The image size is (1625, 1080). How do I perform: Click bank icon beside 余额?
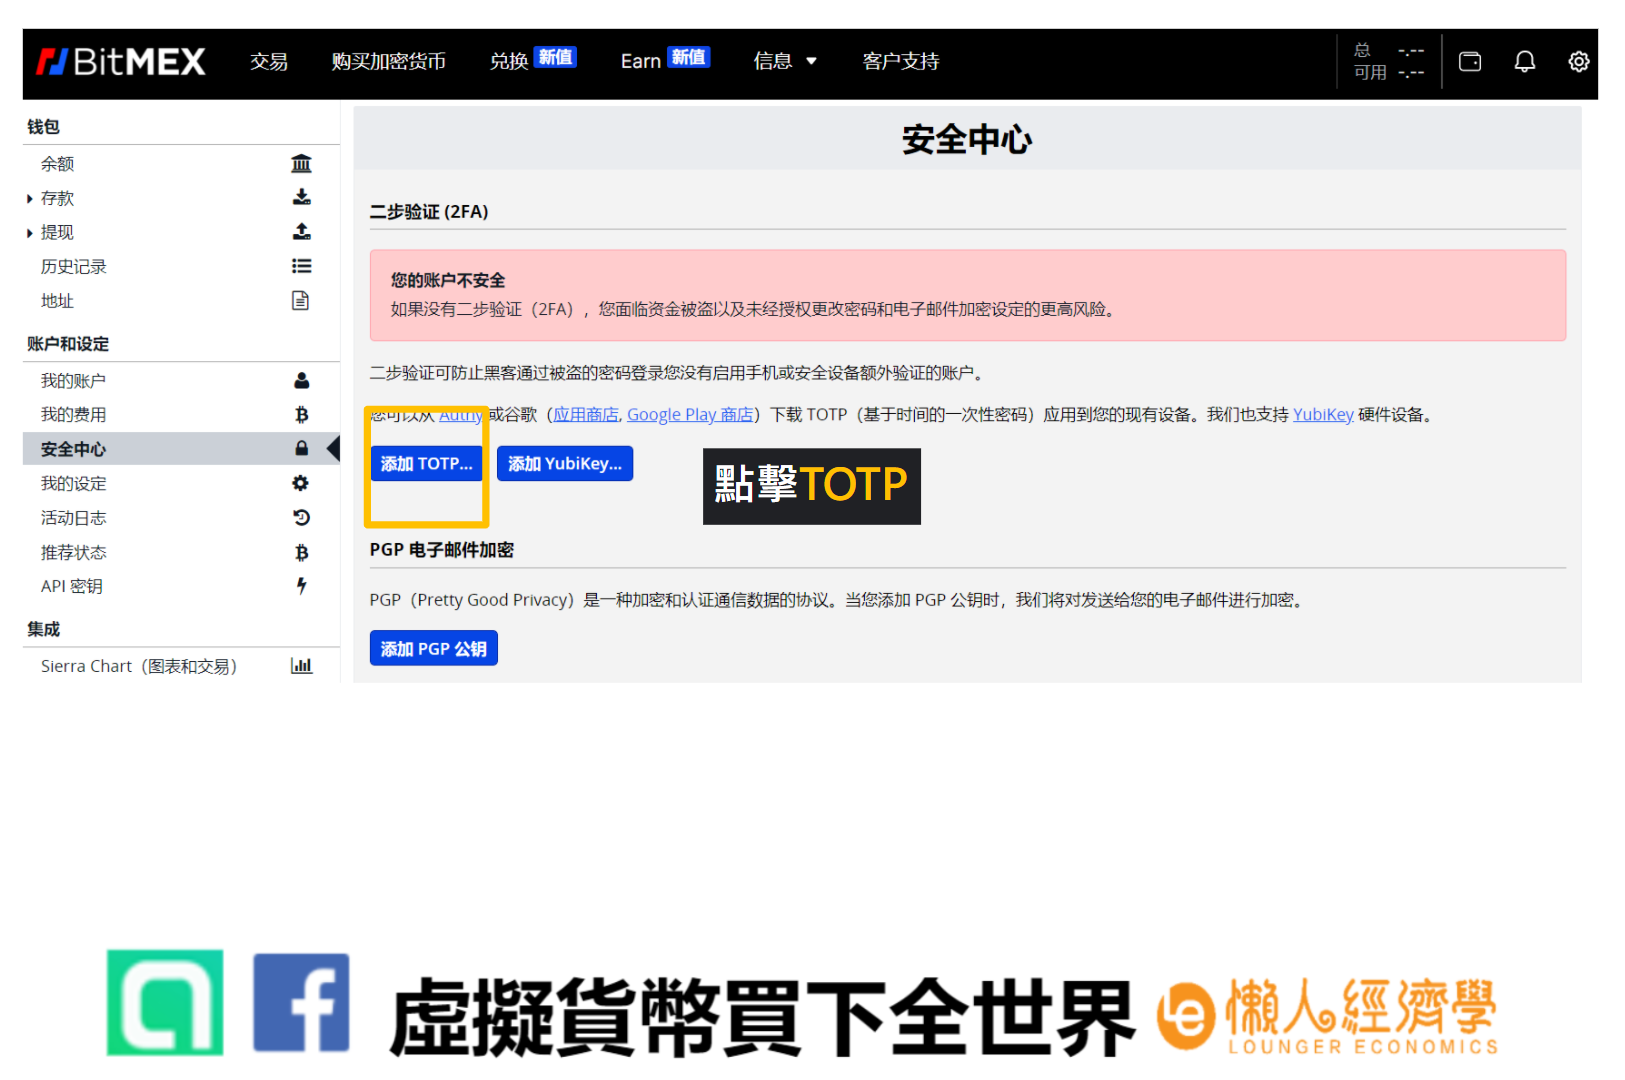click(301, 163)
